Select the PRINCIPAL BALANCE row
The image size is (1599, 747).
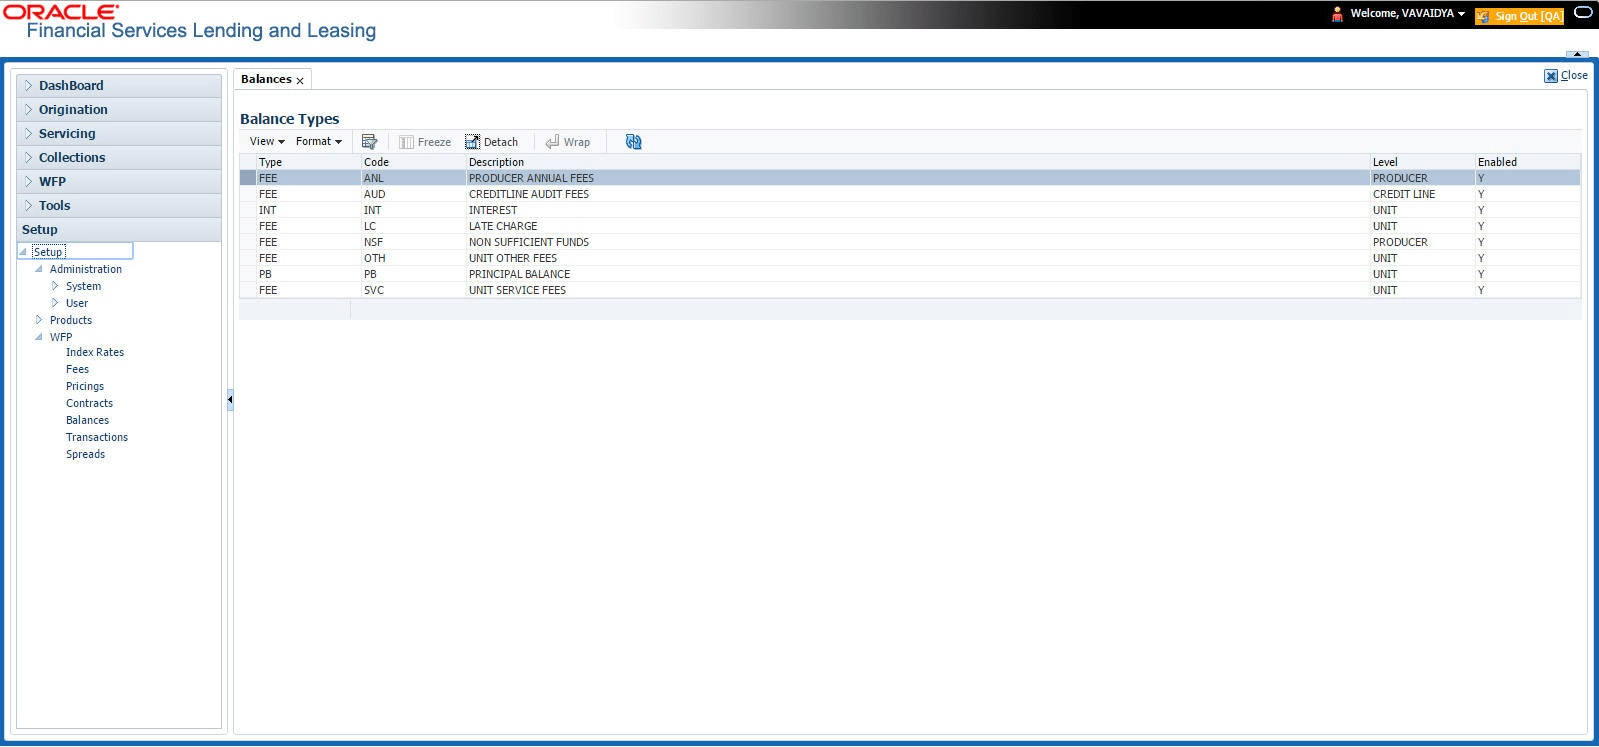(x=910, y=274)
